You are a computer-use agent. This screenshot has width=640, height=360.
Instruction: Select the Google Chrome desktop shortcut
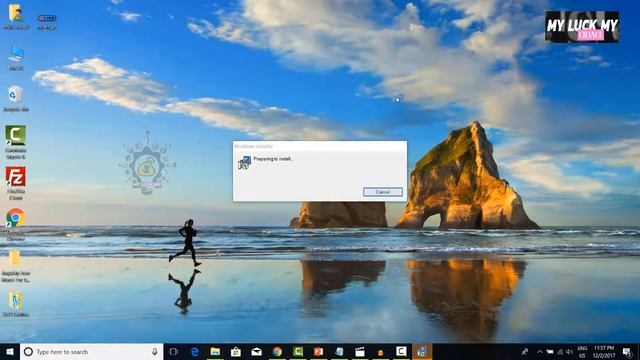[16, 224]
